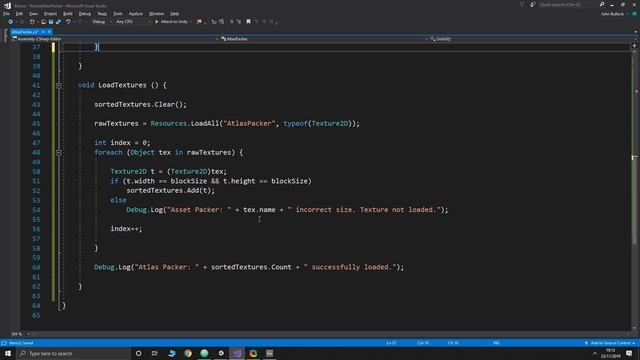The width and height of the screenshot is (640, 360).
Task: Open the AtlasPacker class navigation dropdown
Action: click(x=324, y=39)
